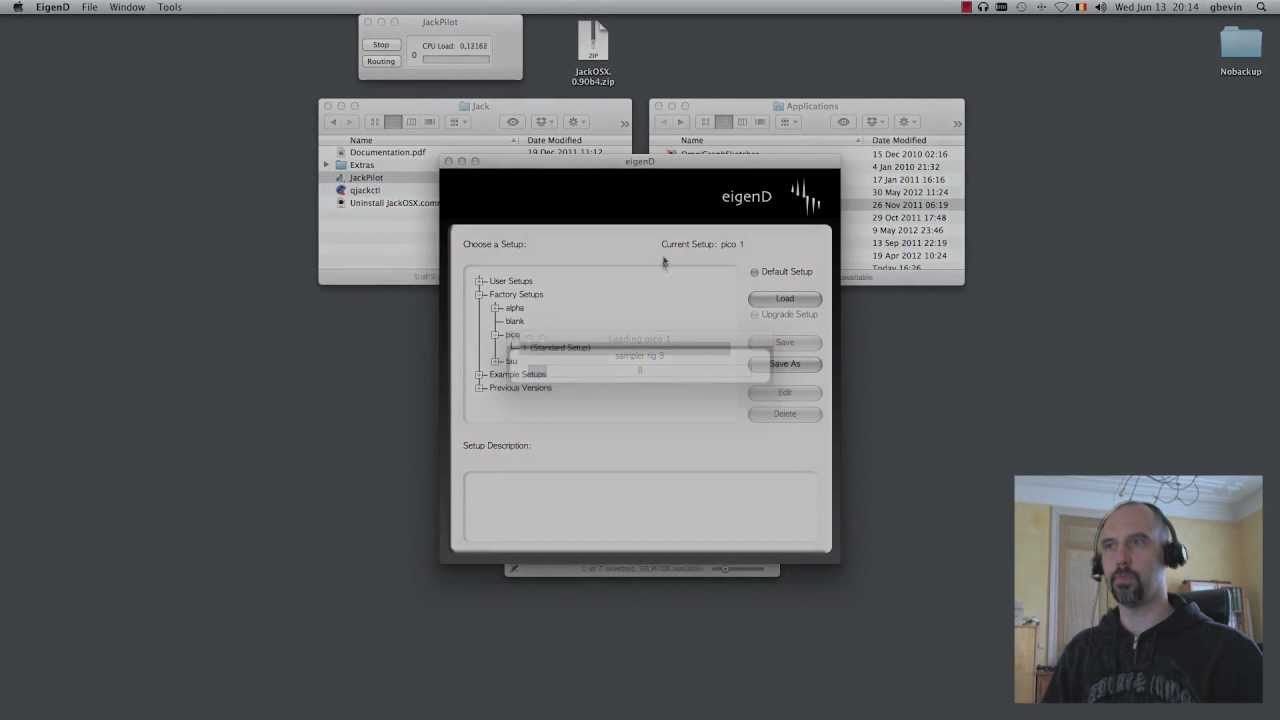Click the Routing button in JackPilot

point(381,61)
